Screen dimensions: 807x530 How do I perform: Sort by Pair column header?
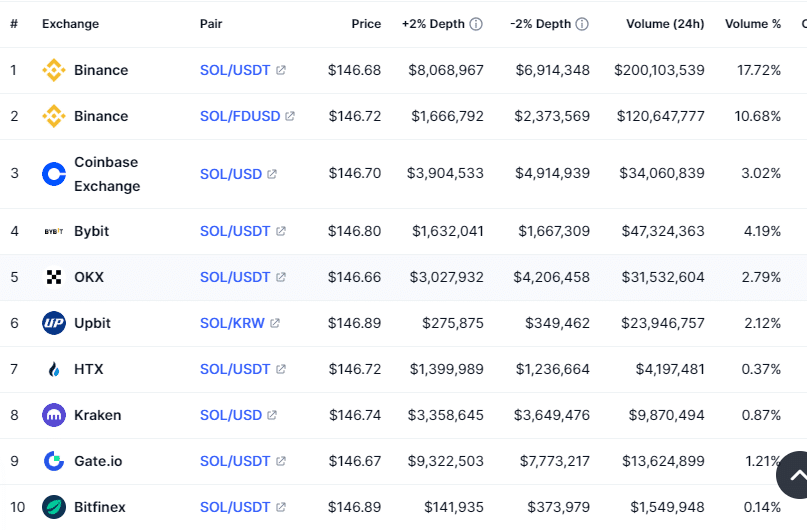(x=211, y=24)
